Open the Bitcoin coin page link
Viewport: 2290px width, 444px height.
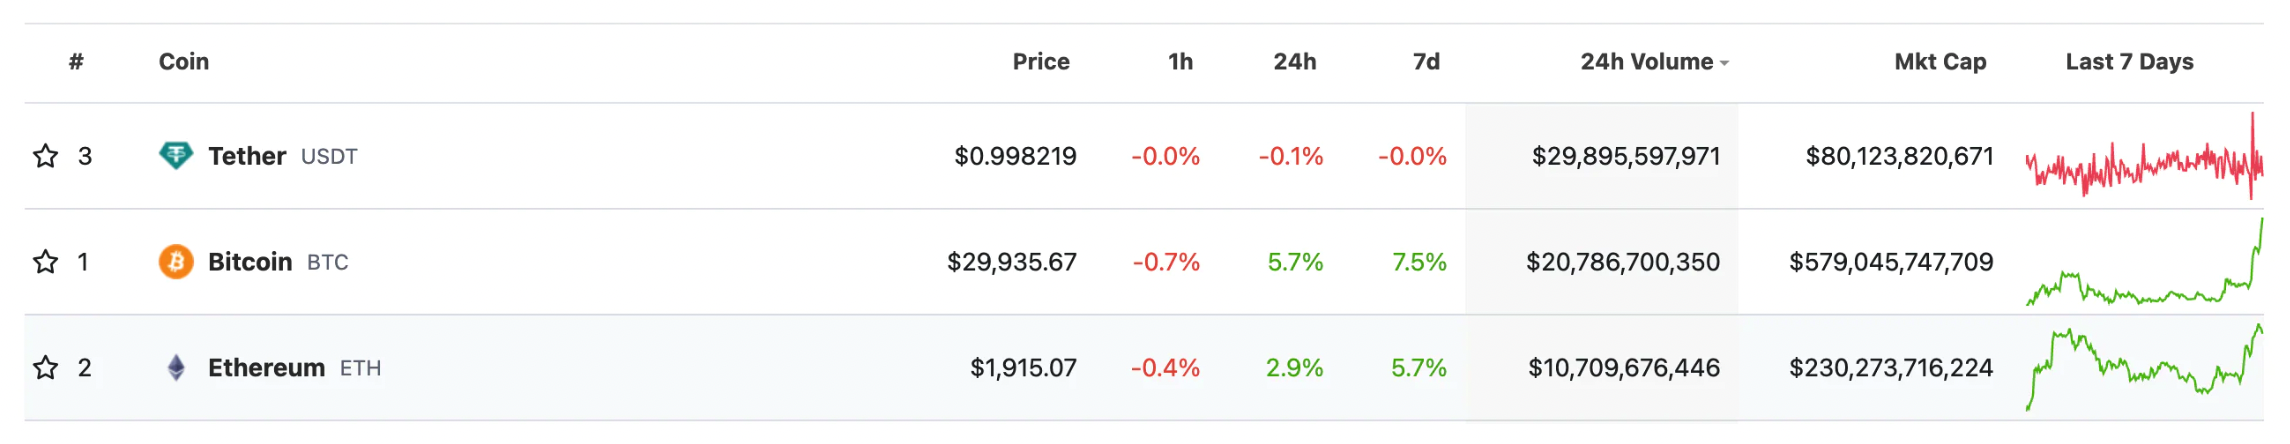coord(250,262)
